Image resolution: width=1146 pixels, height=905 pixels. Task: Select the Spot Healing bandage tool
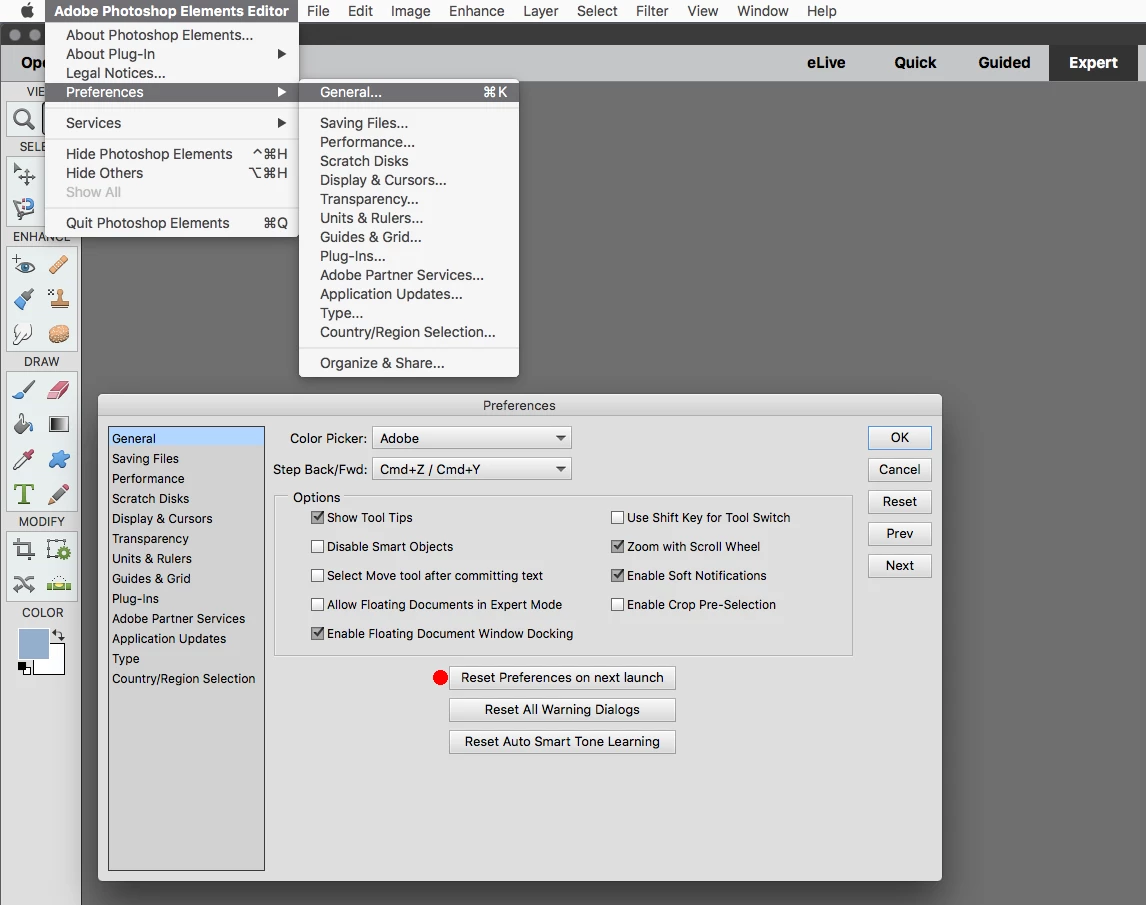tap(58, 265)
